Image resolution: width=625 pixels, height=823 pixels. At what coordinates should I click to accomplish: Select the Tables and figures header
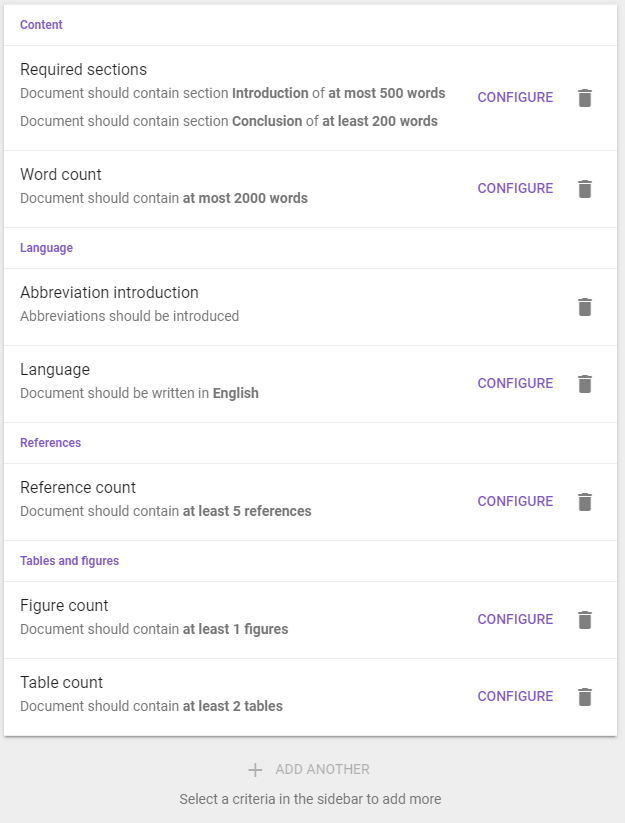point(69,561)
